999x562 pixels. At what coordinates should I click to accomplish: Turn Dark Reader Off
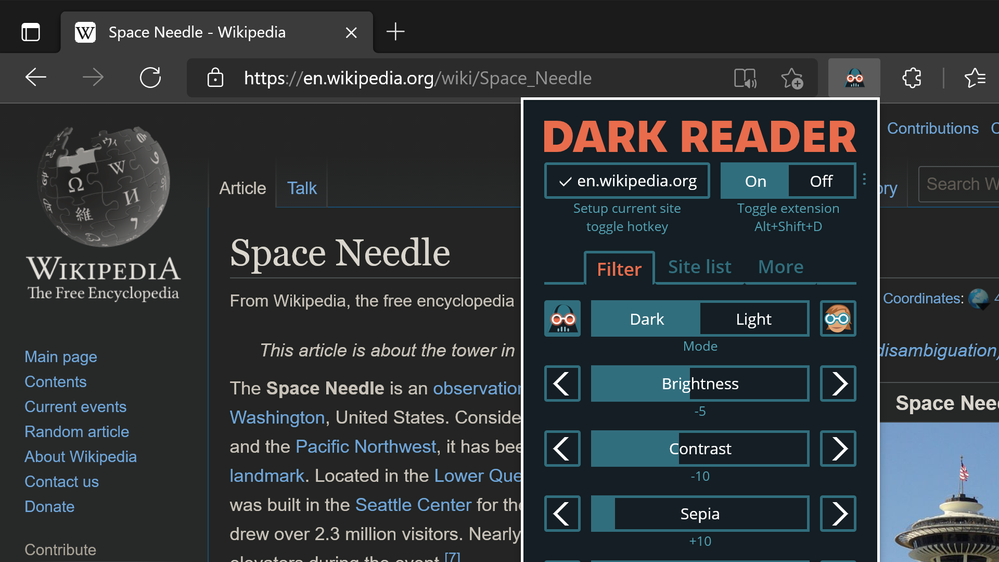(821, 181)
